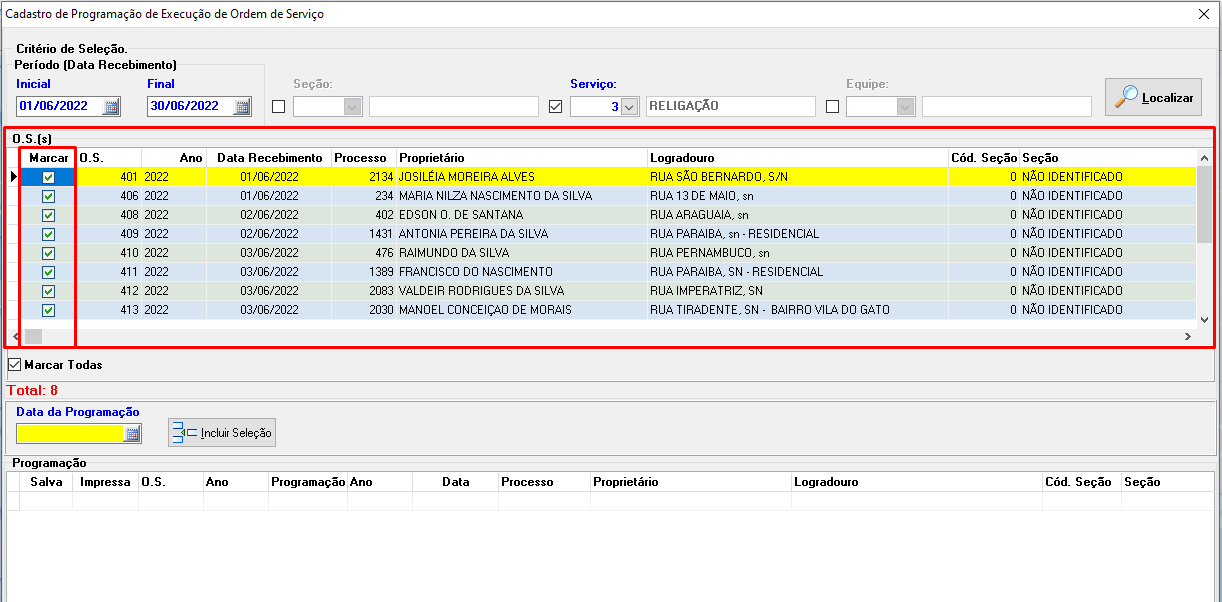Open the Data da Programação calendar picker
The width and height of the screenshot is (1222, 602).
(x=132, y=433)
